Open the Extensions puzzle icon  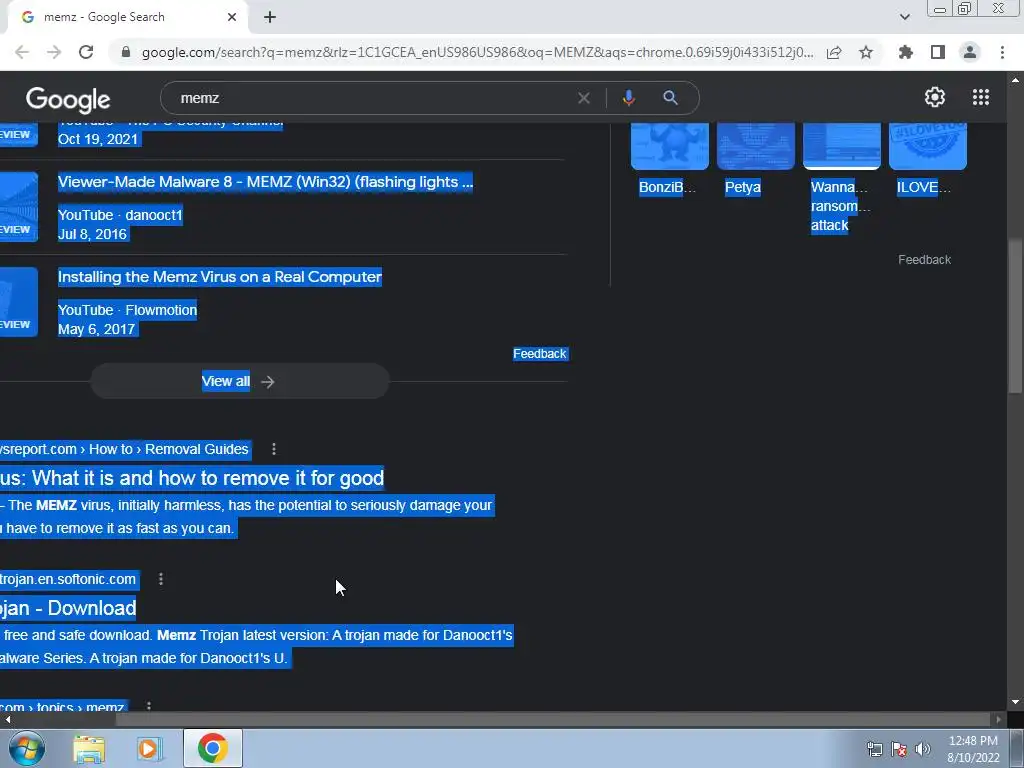(x=906, y=52)
